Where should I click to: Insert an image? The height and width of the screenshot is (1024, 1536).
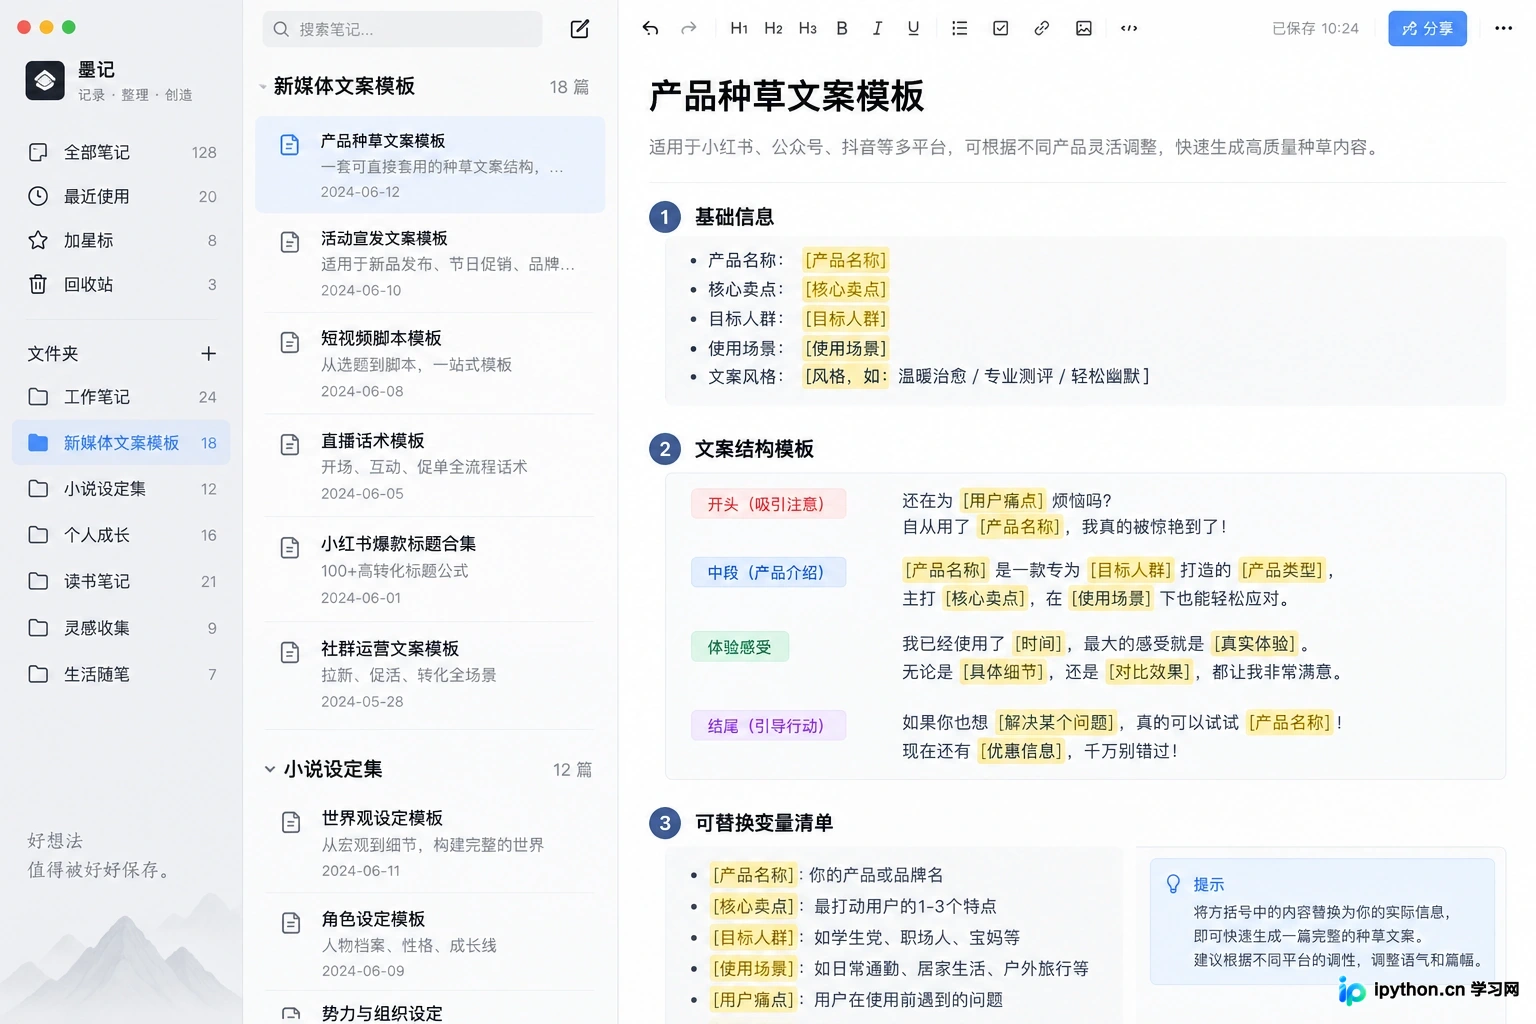1083,28
